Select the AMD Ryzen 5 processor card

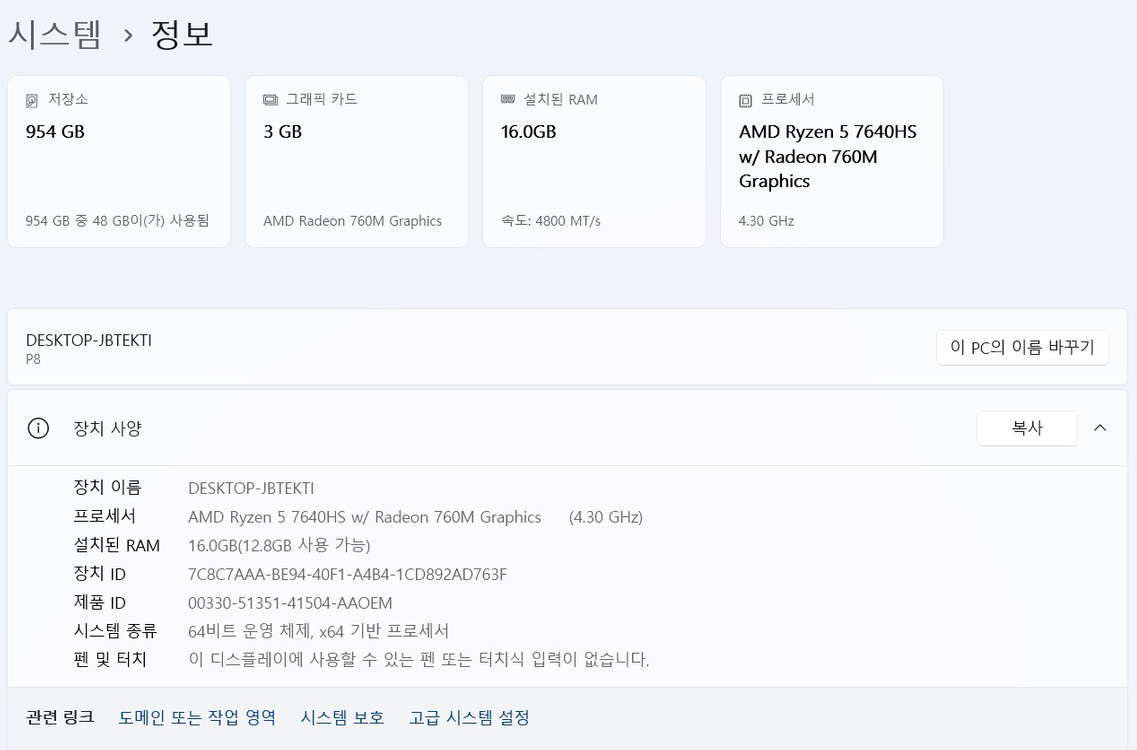832,161
